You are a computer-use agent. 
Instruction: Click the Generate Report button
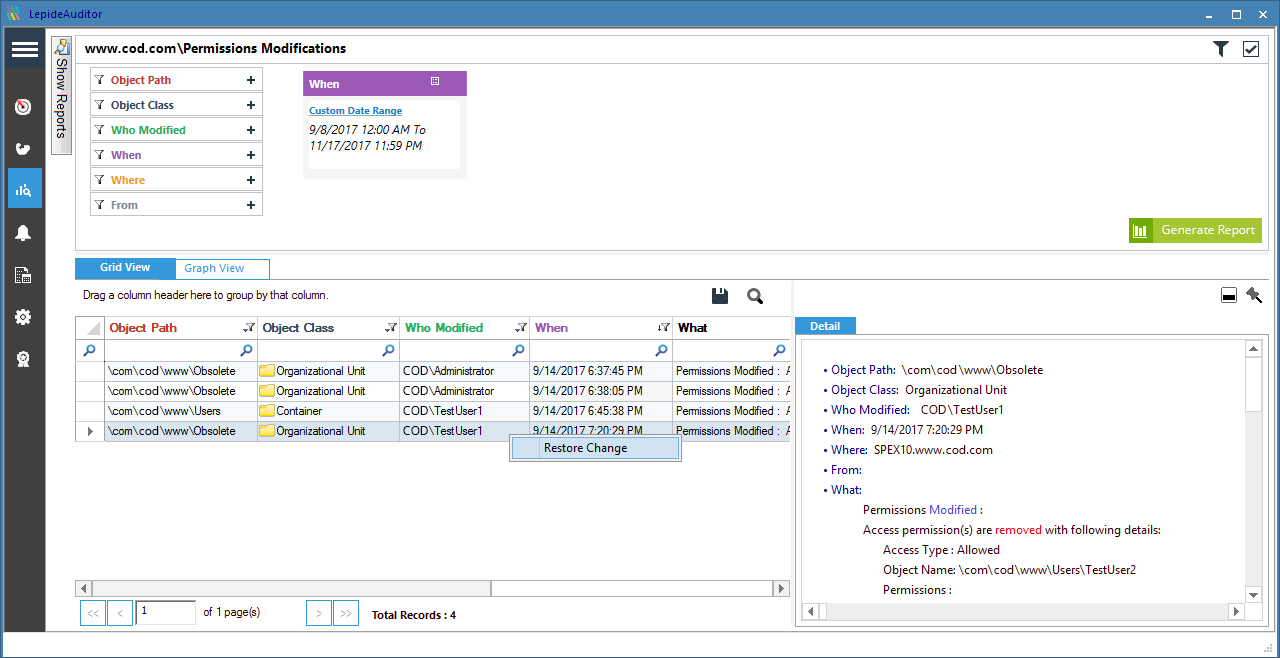pyautogui.click(x=1195, y=230)
